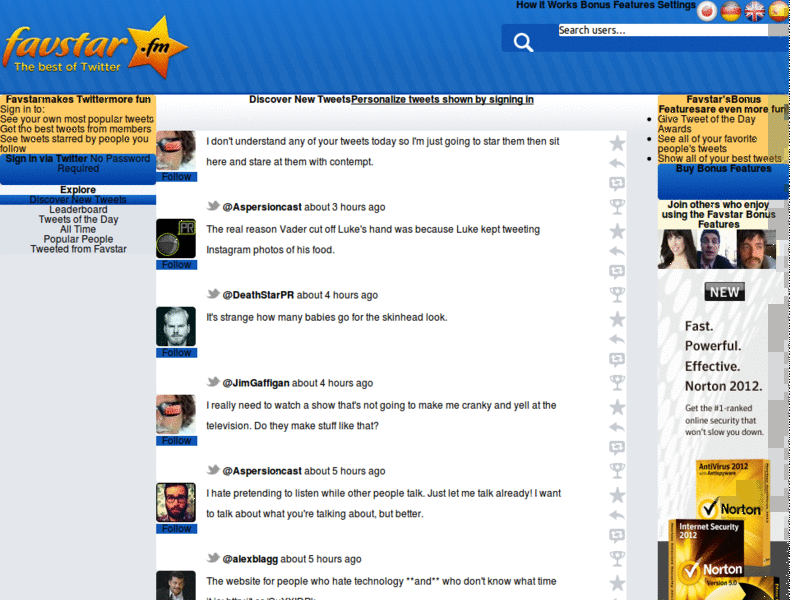
Task: Star the 'pretending to listen' tweet
Action: (617, 495)
